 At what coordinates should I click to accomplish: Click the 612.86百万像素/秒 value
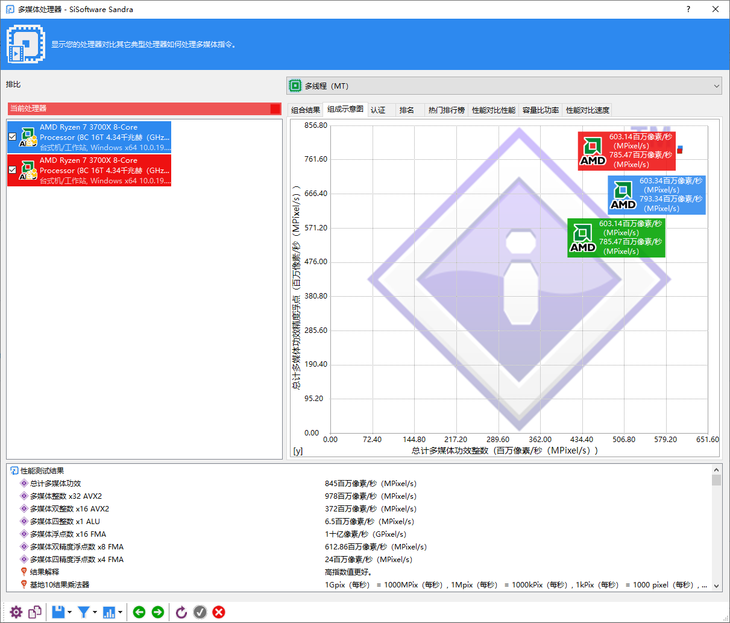(x=375, y=547)
